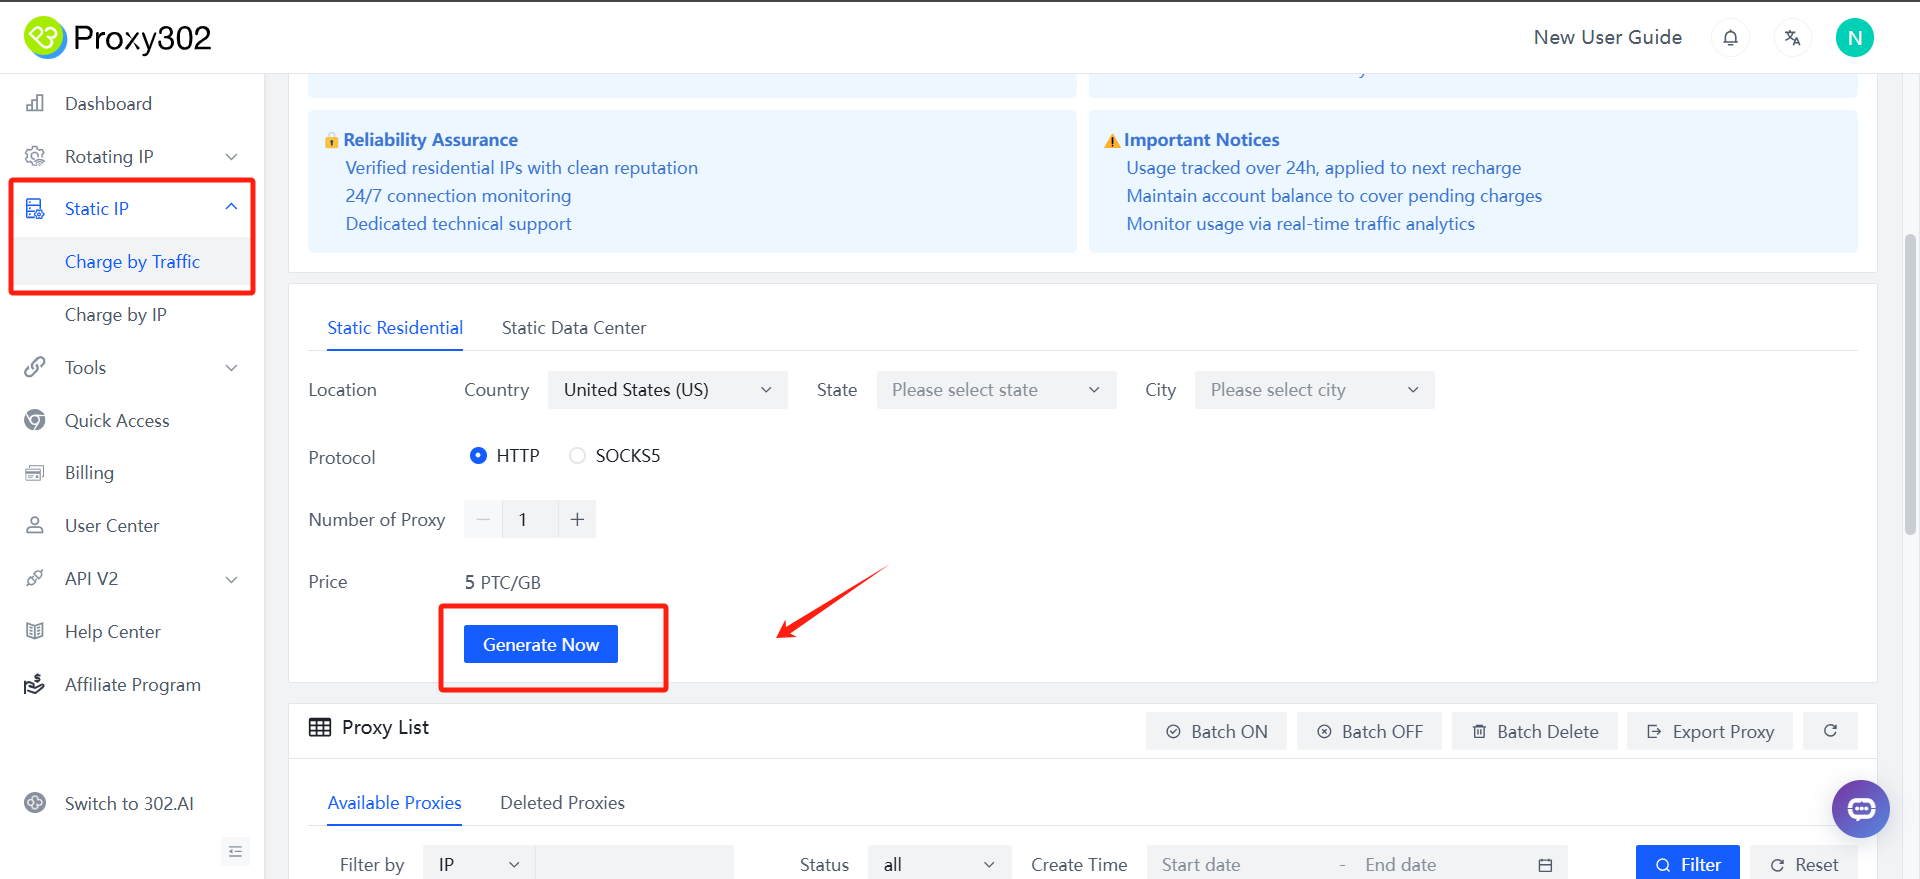Viewport: 1920px width, 879px height.
Task: Click the Help Center book icon
Action: point(35,631)
